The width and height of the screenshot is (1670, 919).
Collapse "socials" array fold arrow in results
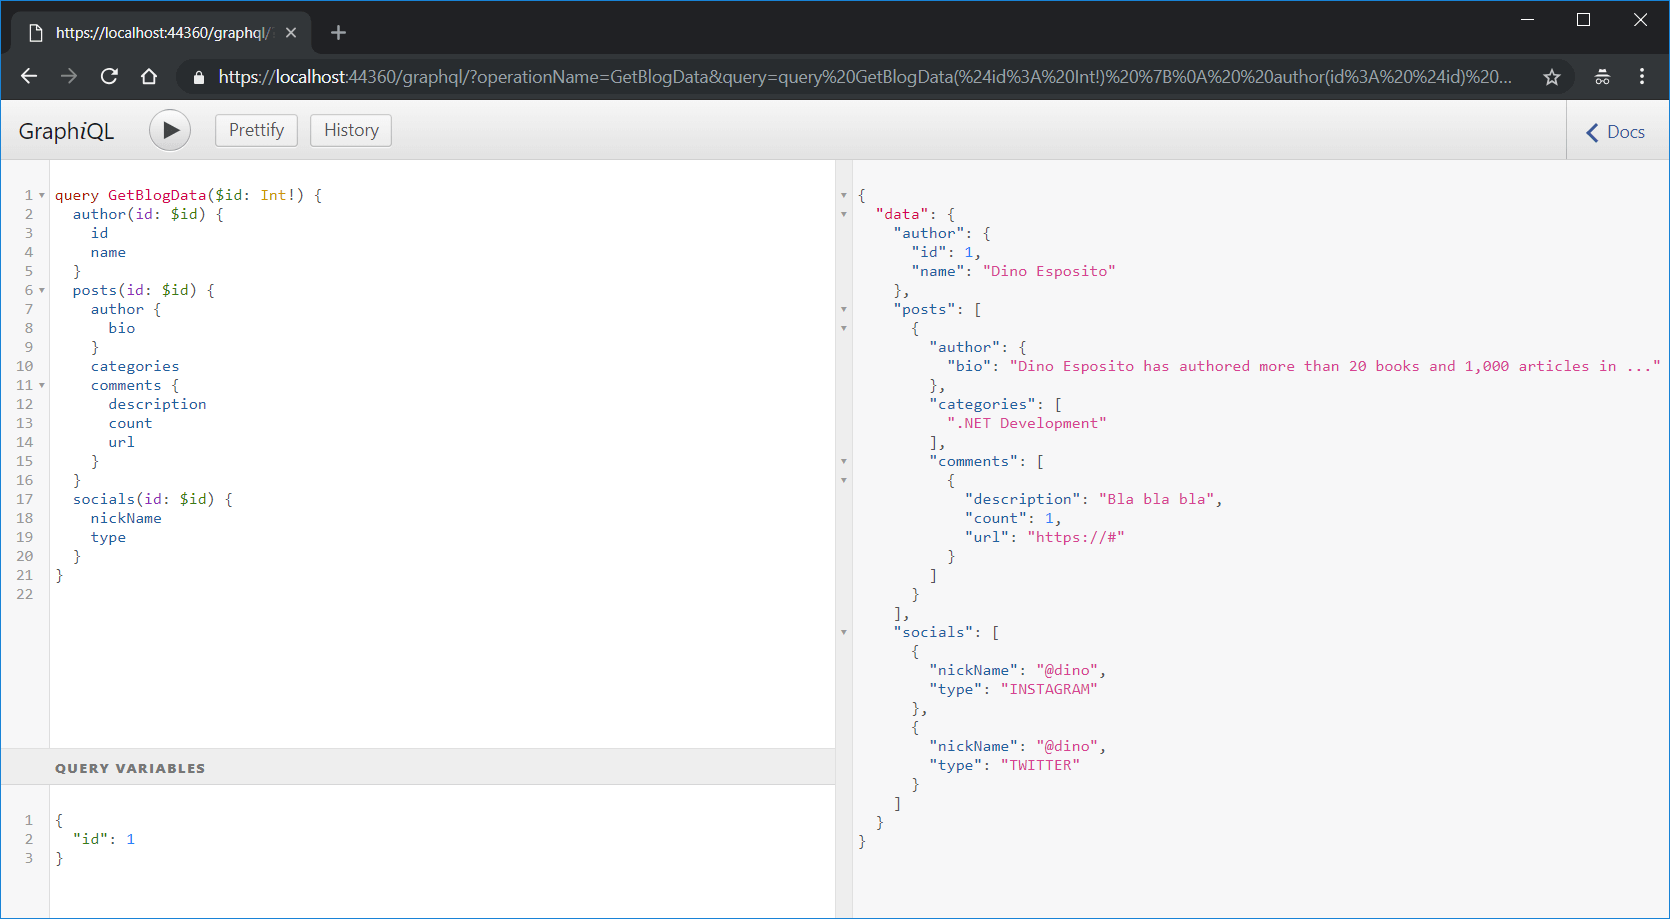(844, 633)
